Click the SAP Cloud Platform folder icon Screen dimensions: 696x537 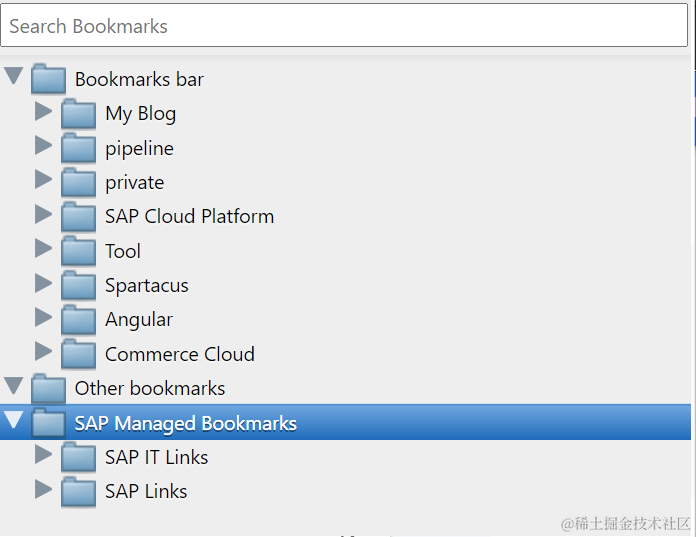point(79,217)
